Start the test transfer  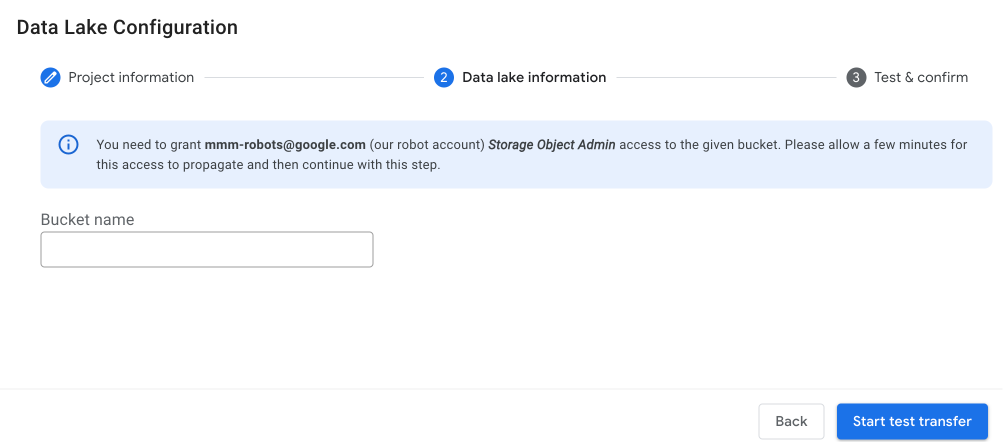[912, 421]
